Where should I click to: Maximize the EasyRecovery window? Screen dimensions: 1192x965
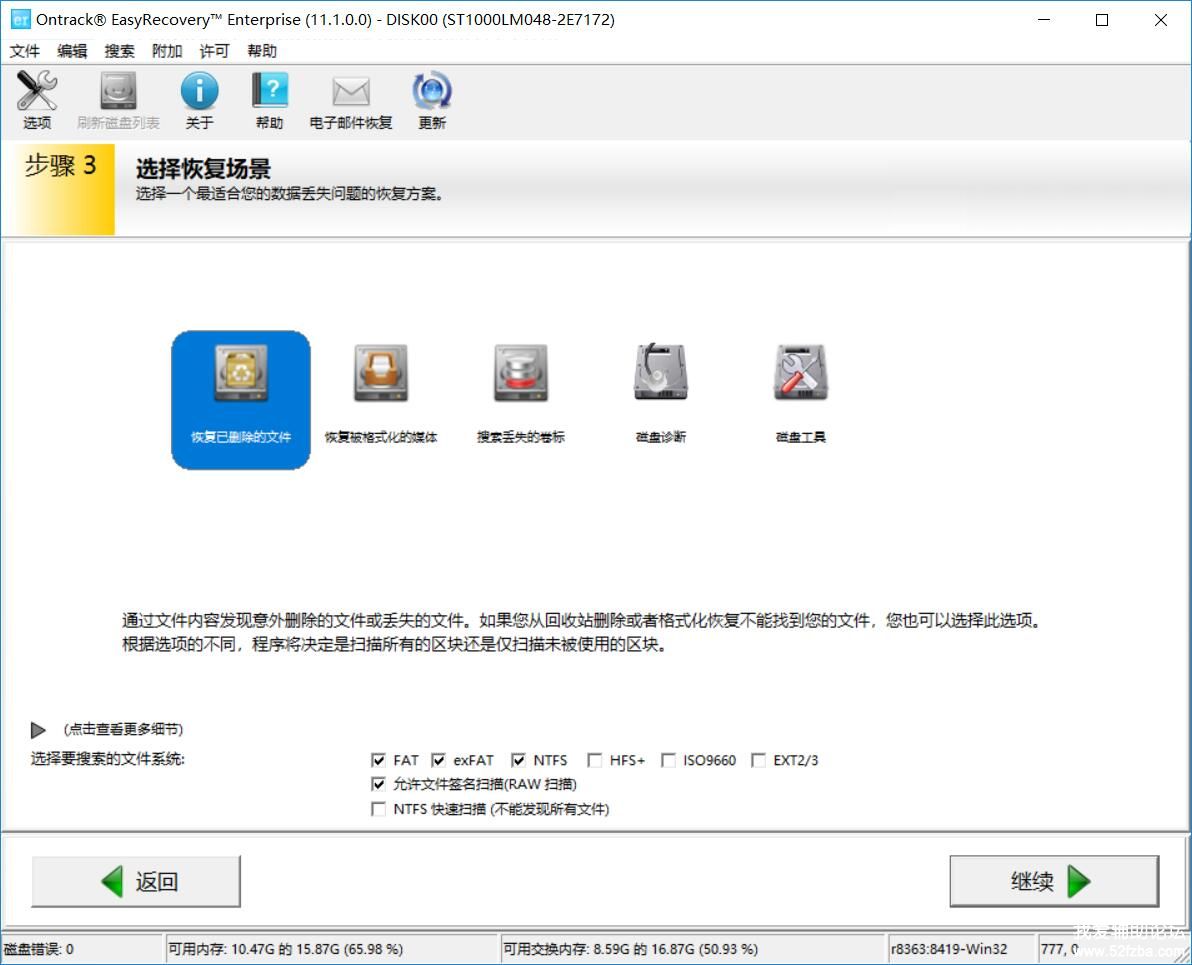pyautogui.click(x=1102, y=20)
